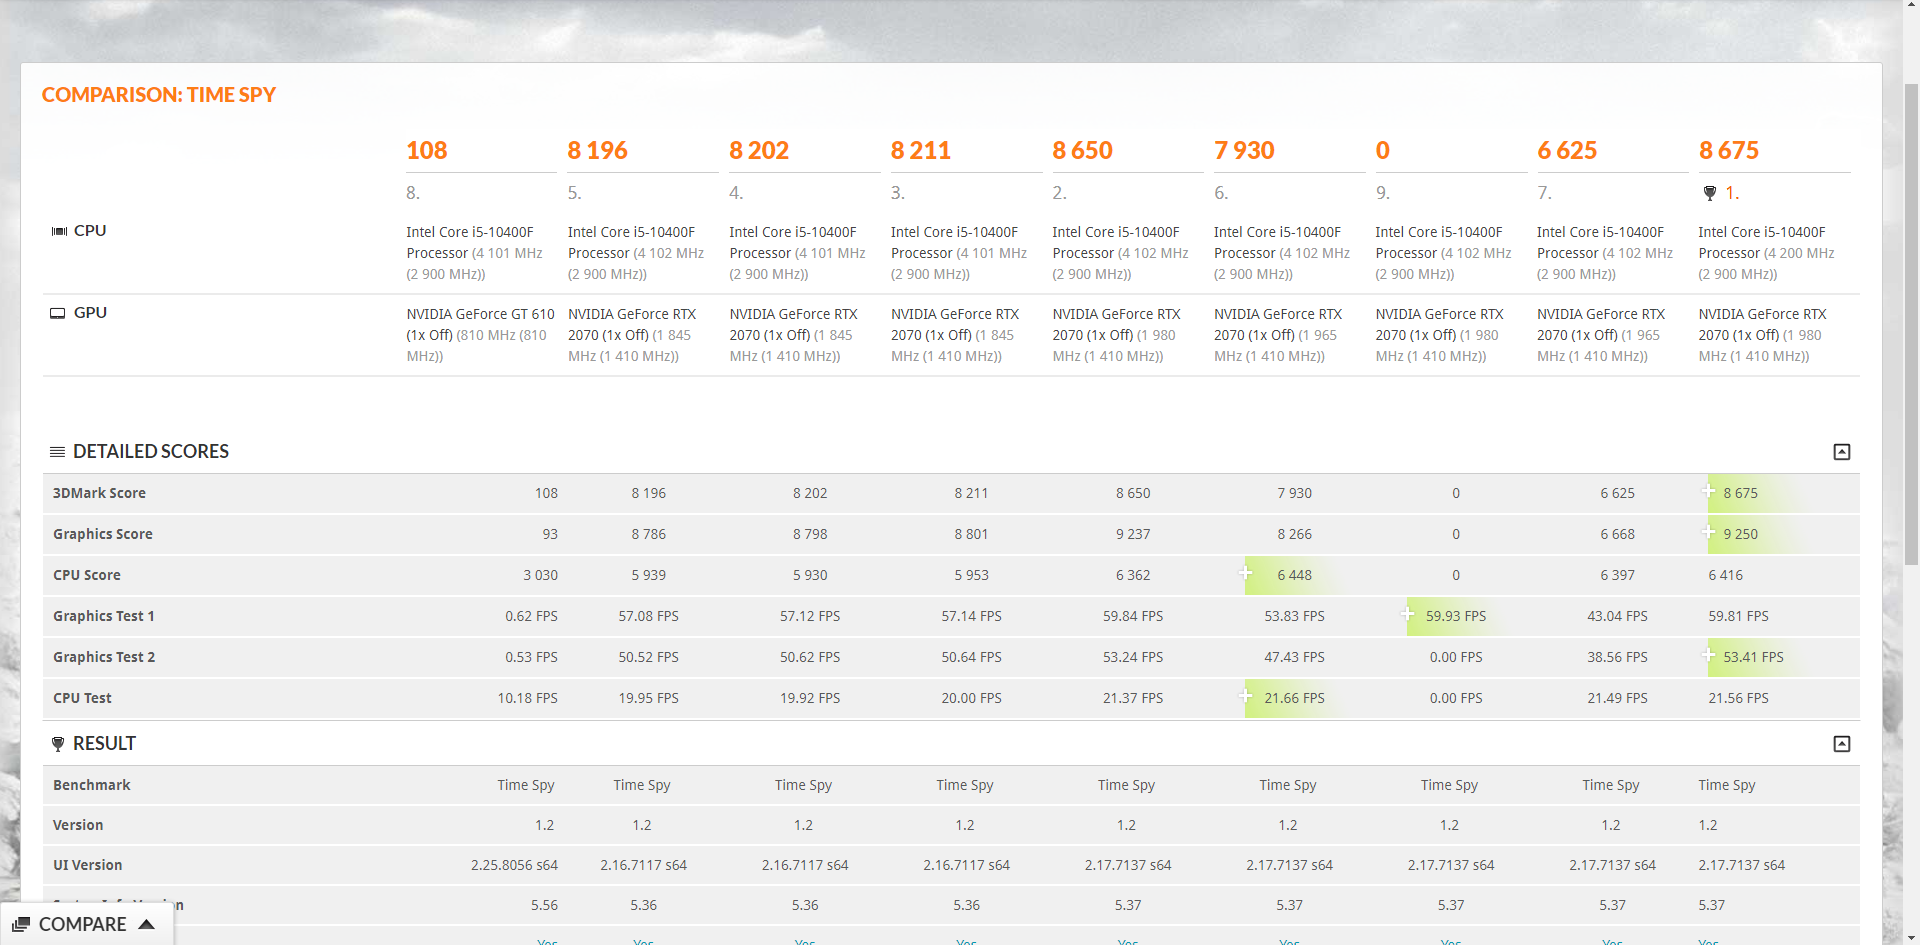Click the scrollbar down arrow
This screenshot has height=945, width=1920.
[1911, 938]
